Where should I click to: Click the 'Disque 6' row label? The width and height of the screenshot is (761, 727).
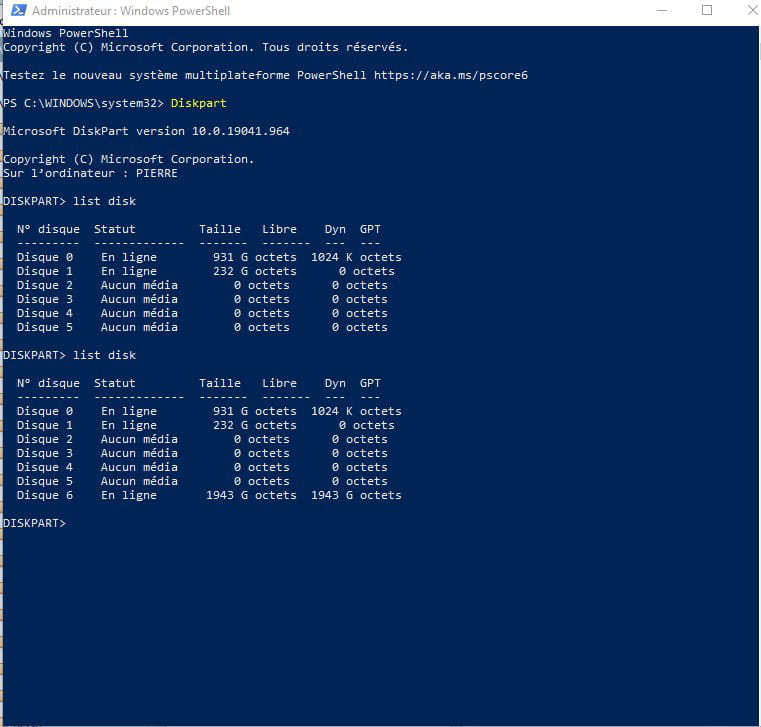44,495
